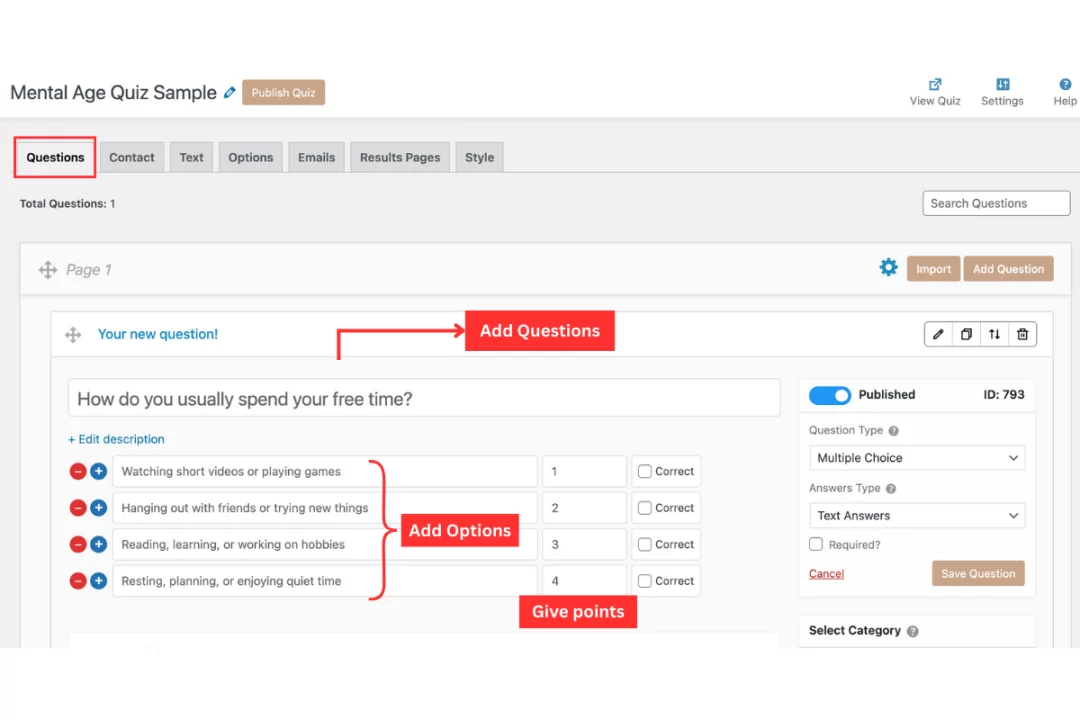Delete the question using trash icon
1080x720 pixels.
point(1022,334)
